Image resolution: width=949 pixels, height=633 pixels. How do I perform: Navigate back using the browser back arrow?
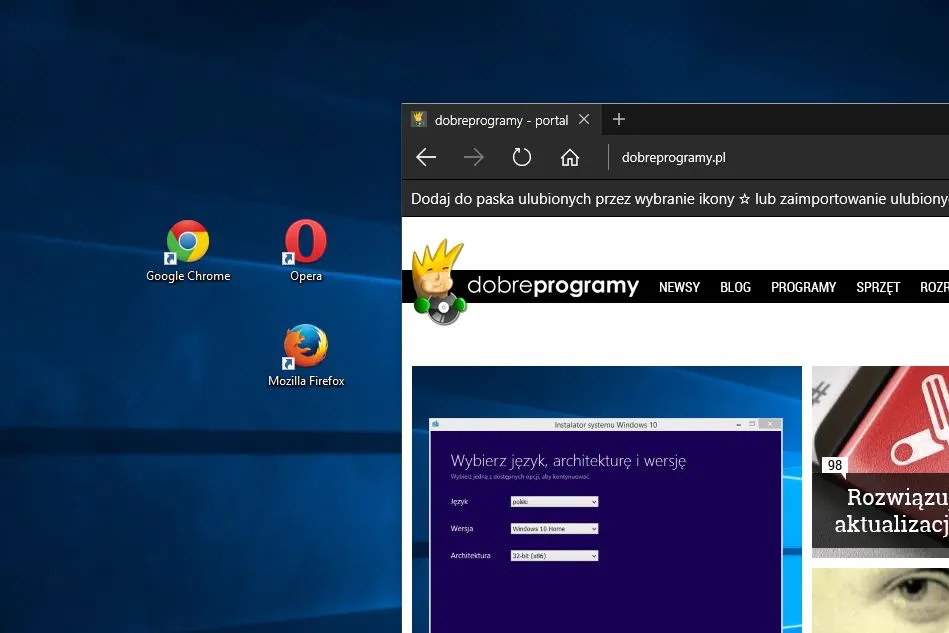[425, 157]
